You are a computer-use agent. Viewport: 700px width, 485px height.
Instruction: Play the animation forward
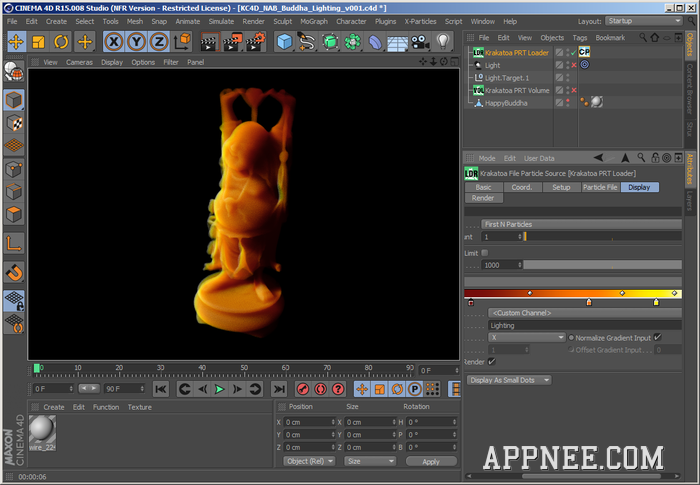tap(220, 389)
